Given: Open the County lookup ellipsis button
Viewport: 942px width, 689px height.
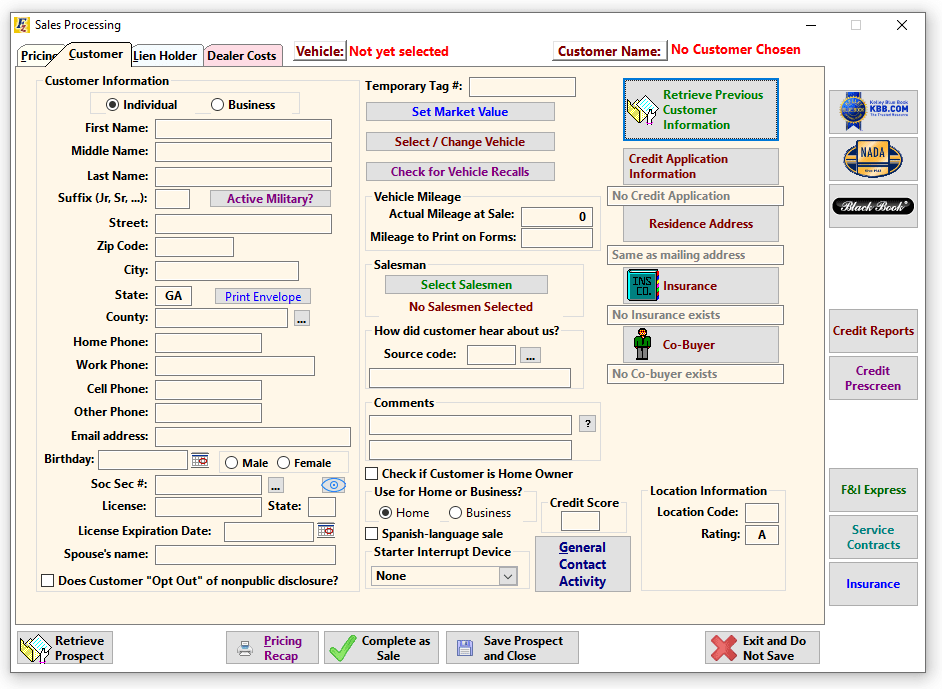Looking at the screenshot, I should (x=301, y=318).
